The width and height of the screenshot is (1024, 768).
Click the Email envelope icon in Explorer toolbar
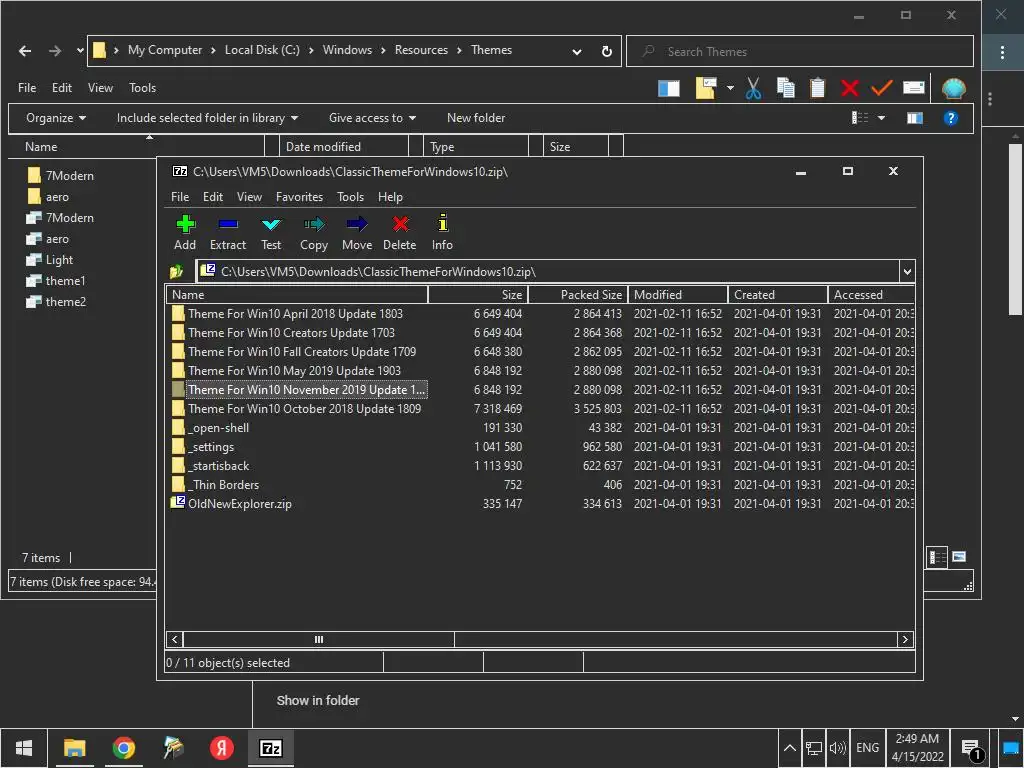tap(914, 88)
